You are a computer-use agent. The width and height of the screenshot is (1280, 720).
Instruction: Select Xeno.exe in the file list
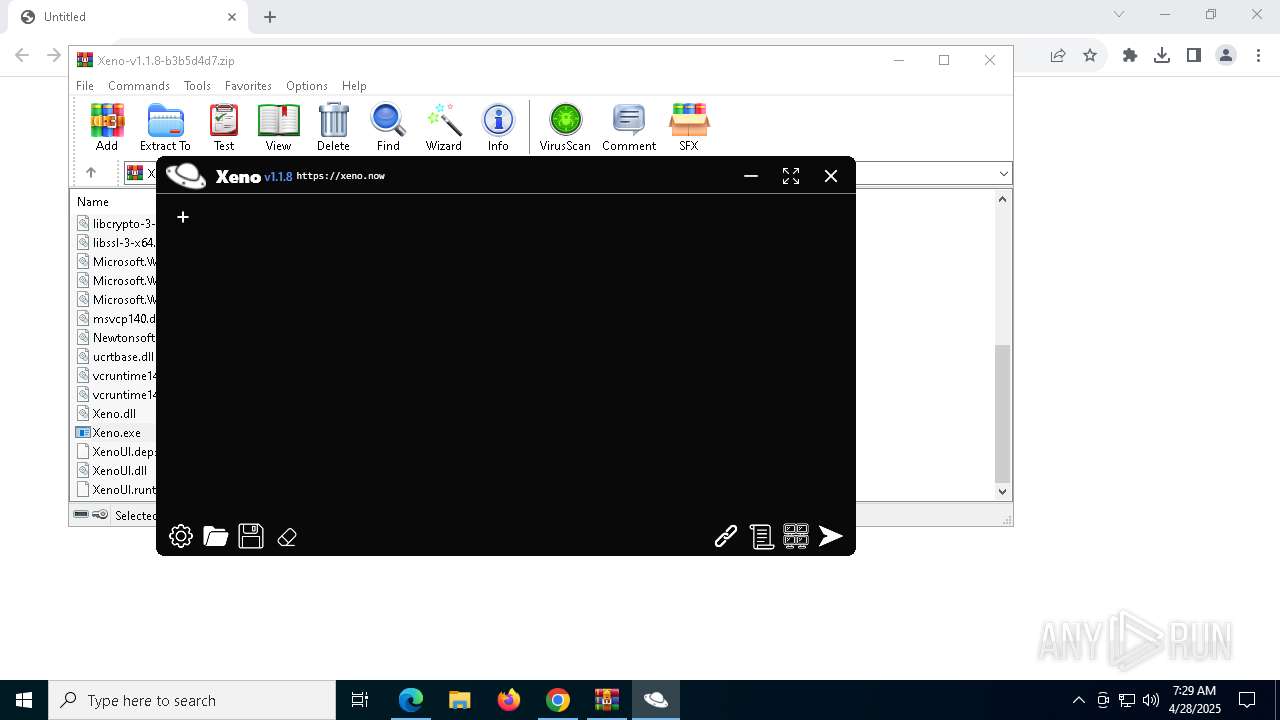click(115, 433)
